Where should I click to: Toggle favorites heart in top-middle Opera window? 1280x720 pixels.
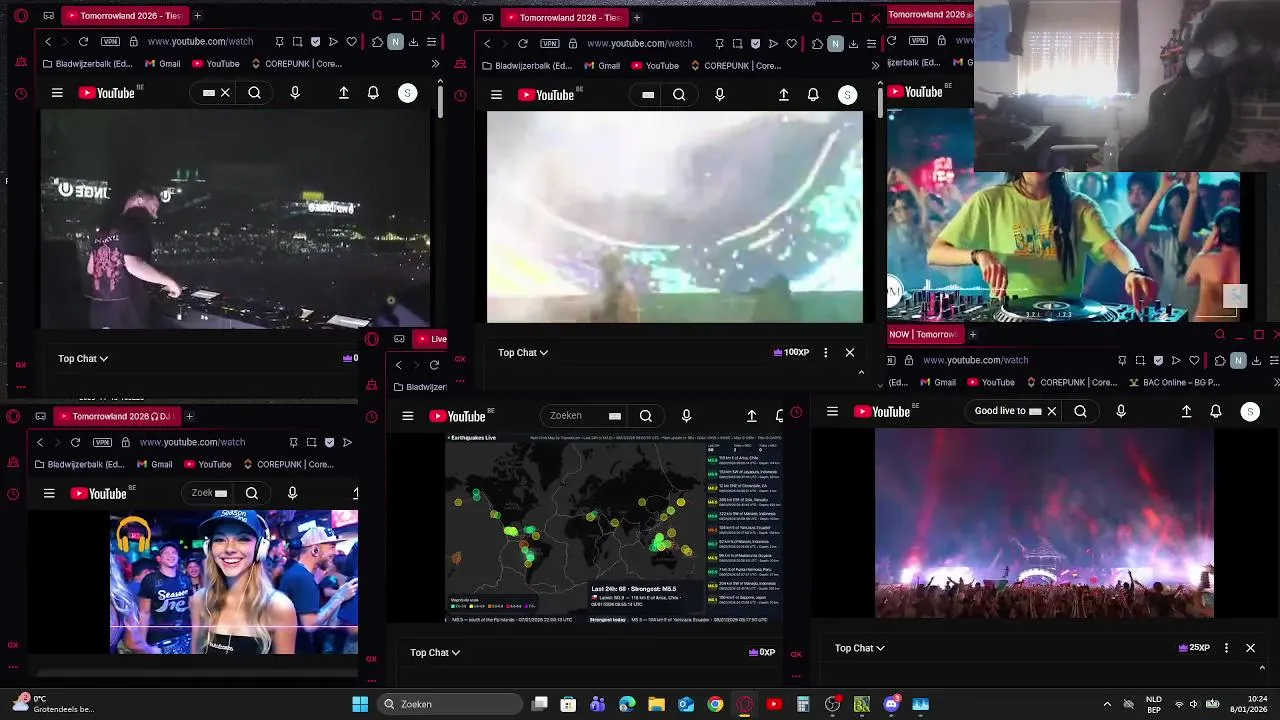click(791, 44)
